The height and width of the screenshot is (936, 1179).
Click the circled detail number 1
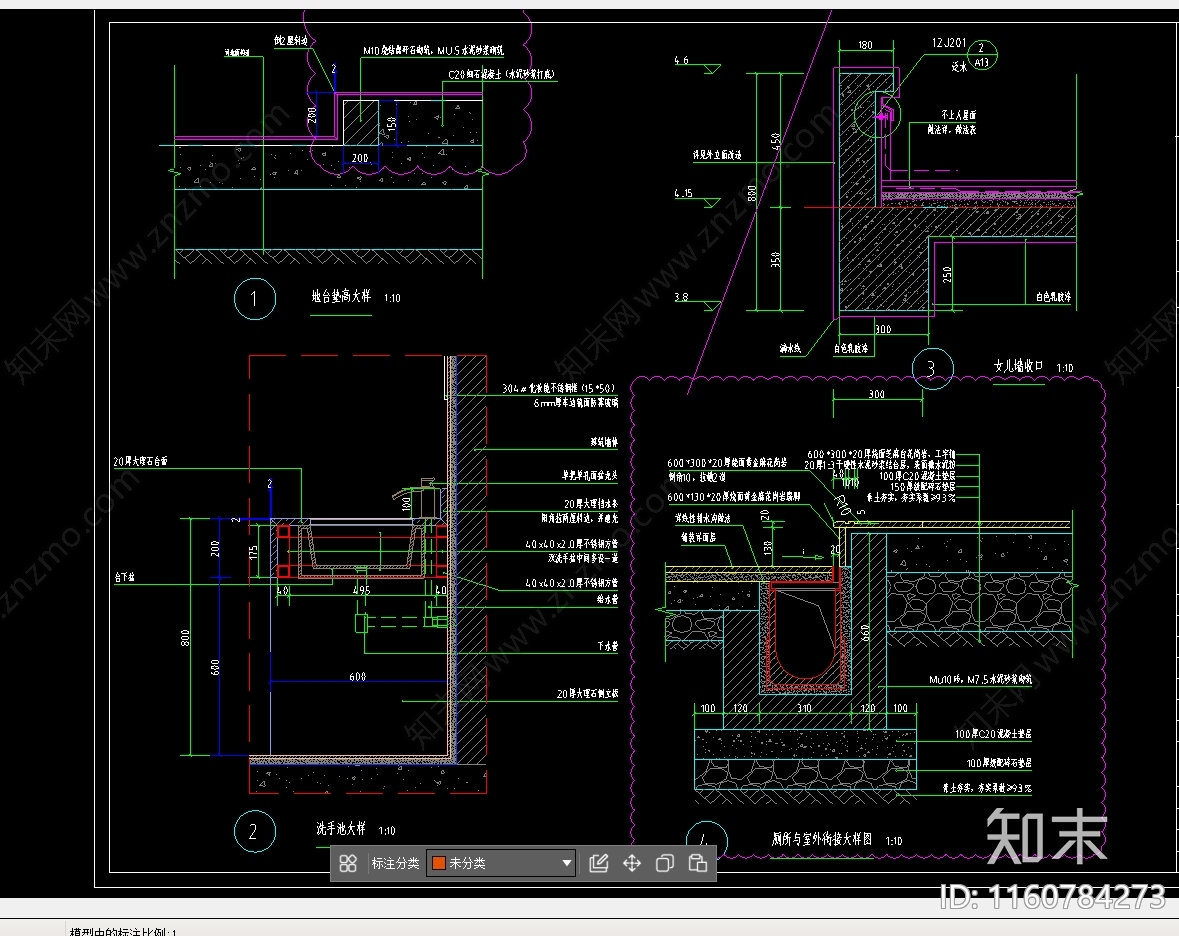(x=254, y=299)
